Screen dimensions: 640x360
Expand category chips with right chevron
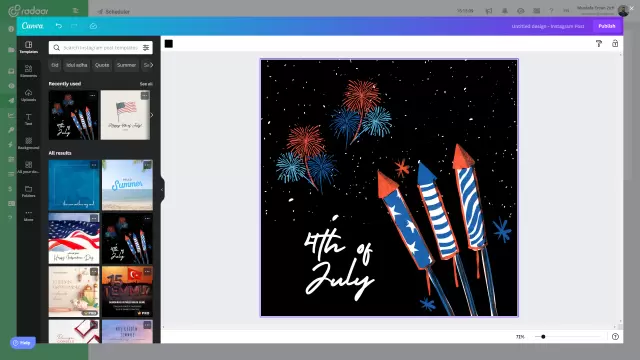coord(151,65)
